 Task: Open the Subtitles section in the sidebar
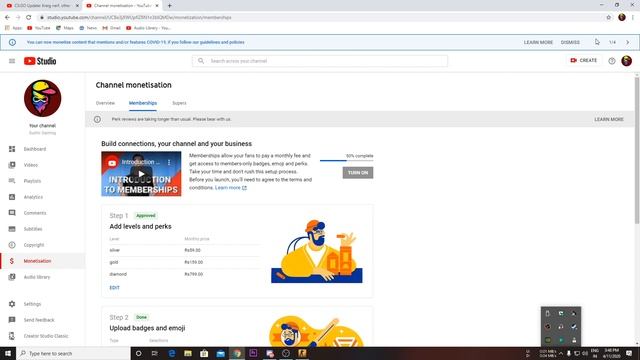click(33, 229)
